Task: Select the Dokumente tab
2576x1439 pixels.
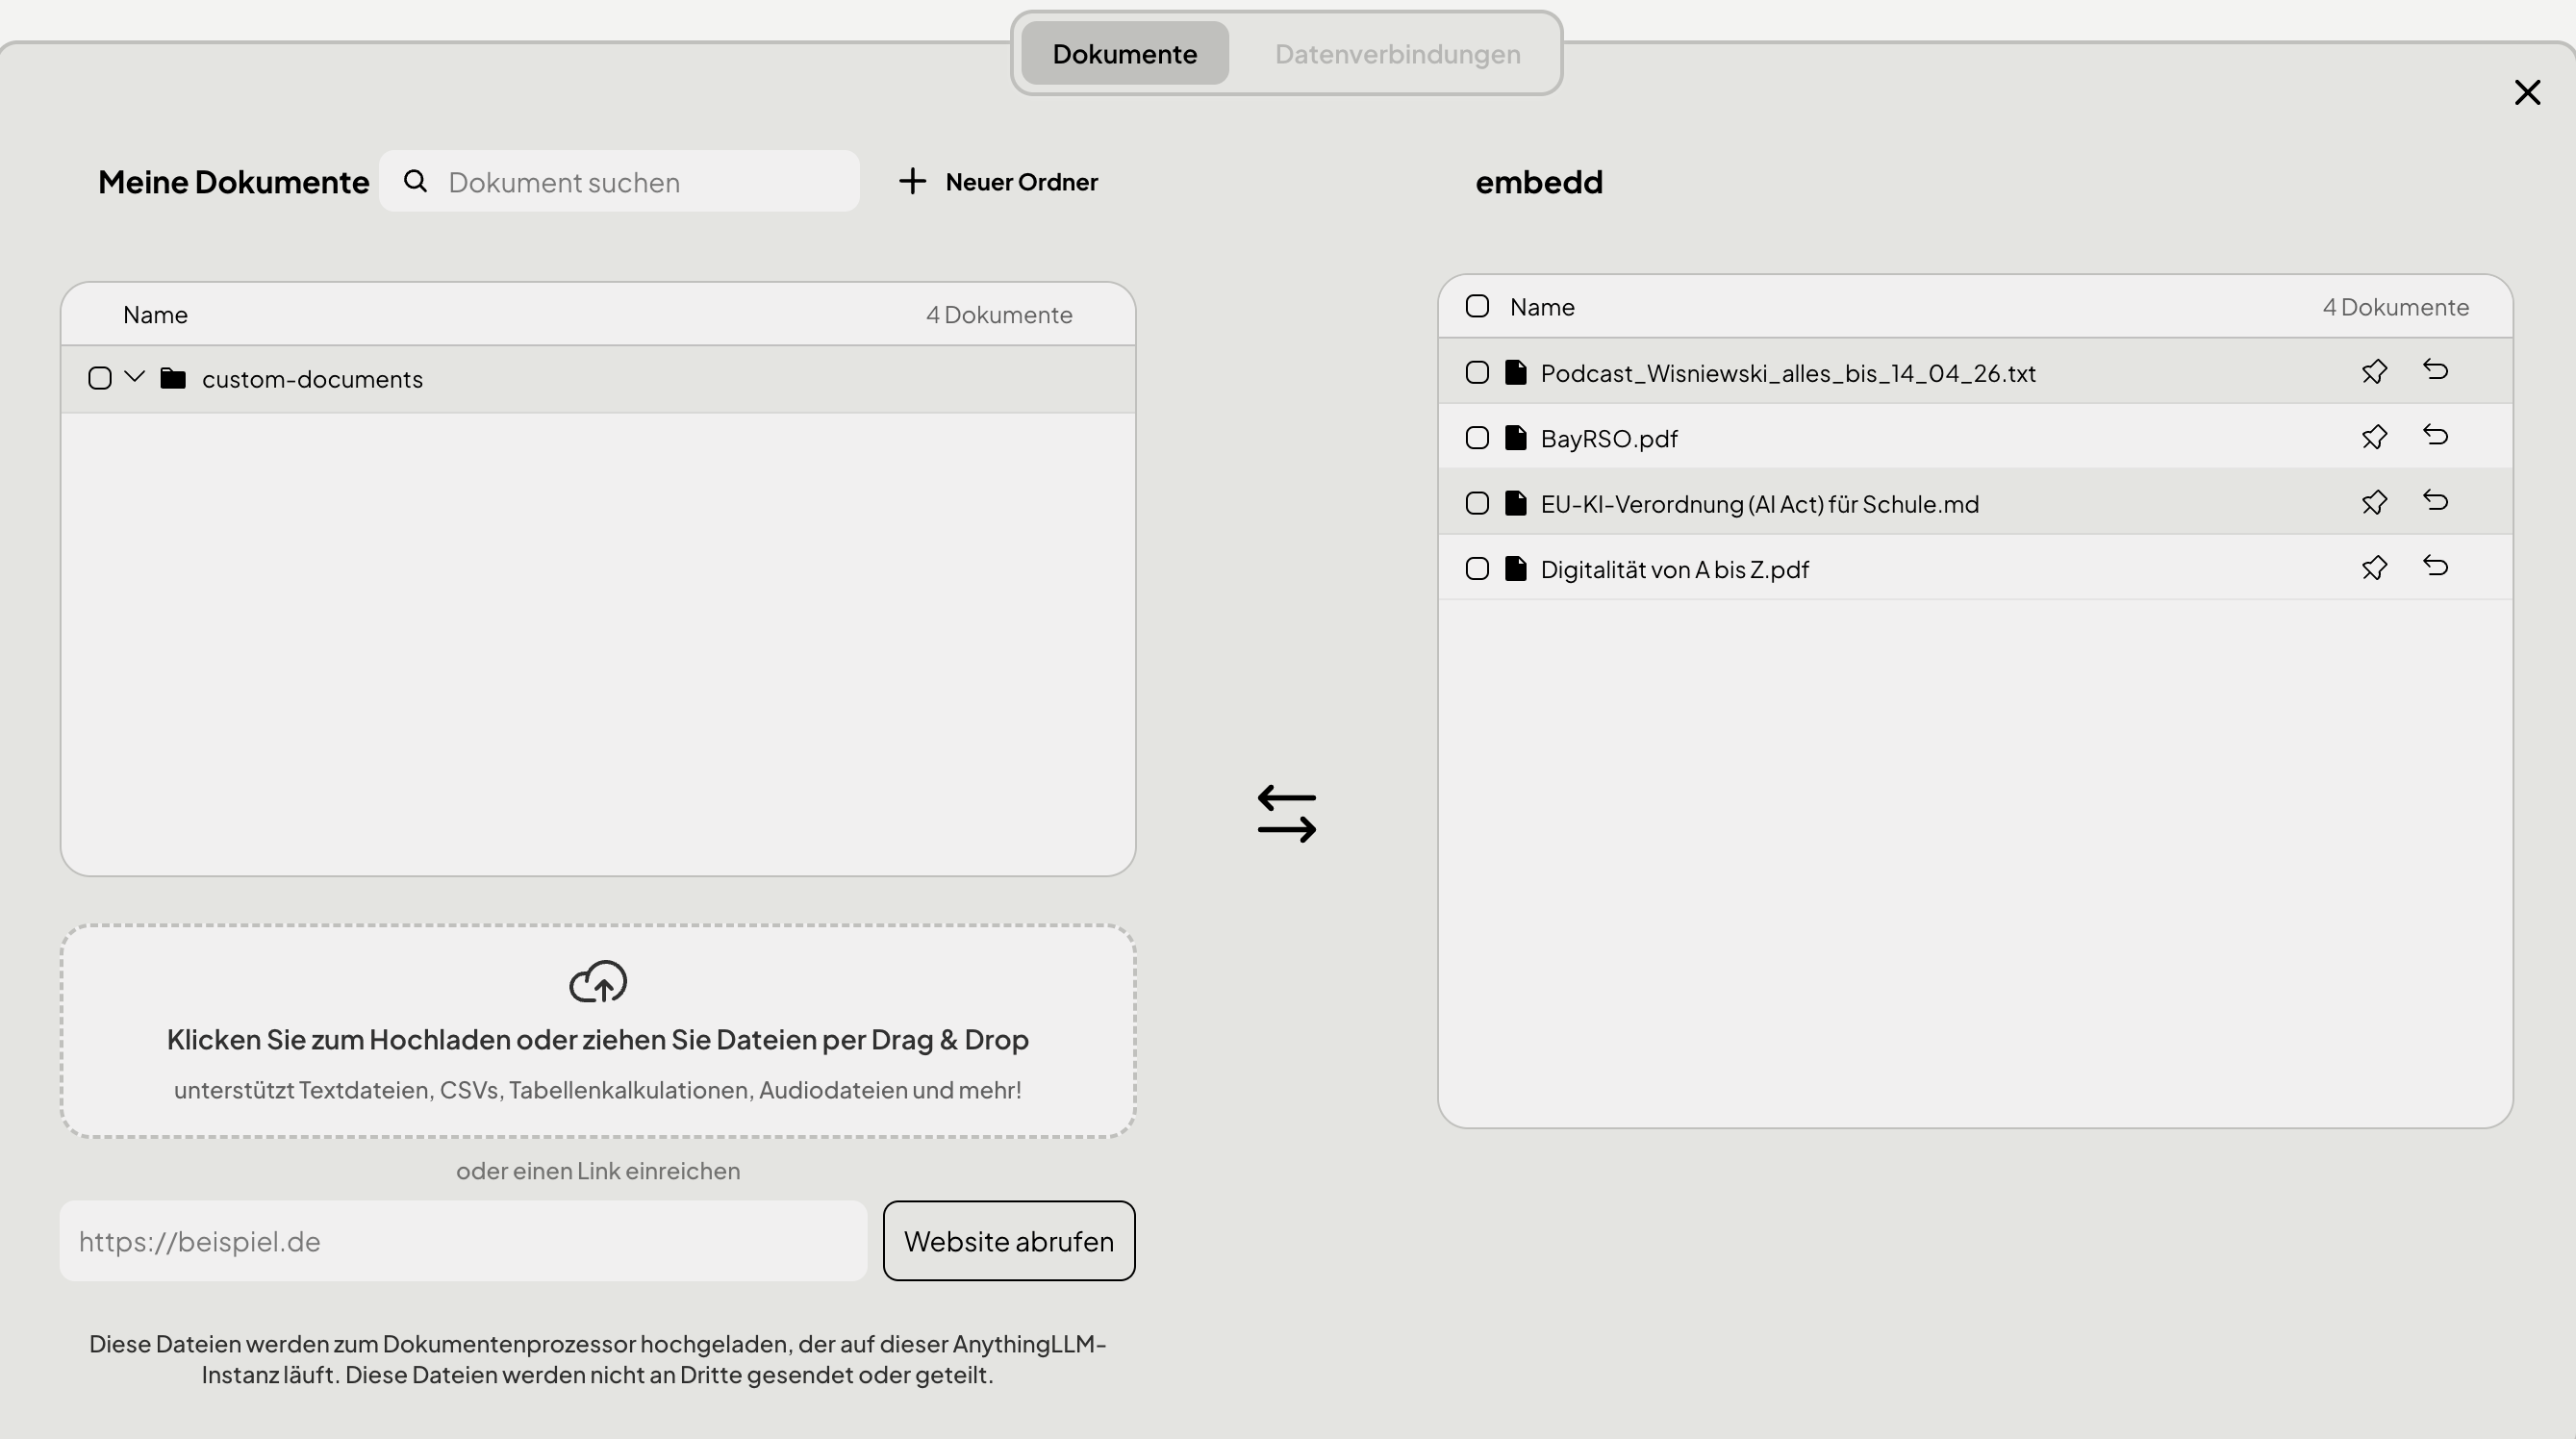Action: point(1124,54)
